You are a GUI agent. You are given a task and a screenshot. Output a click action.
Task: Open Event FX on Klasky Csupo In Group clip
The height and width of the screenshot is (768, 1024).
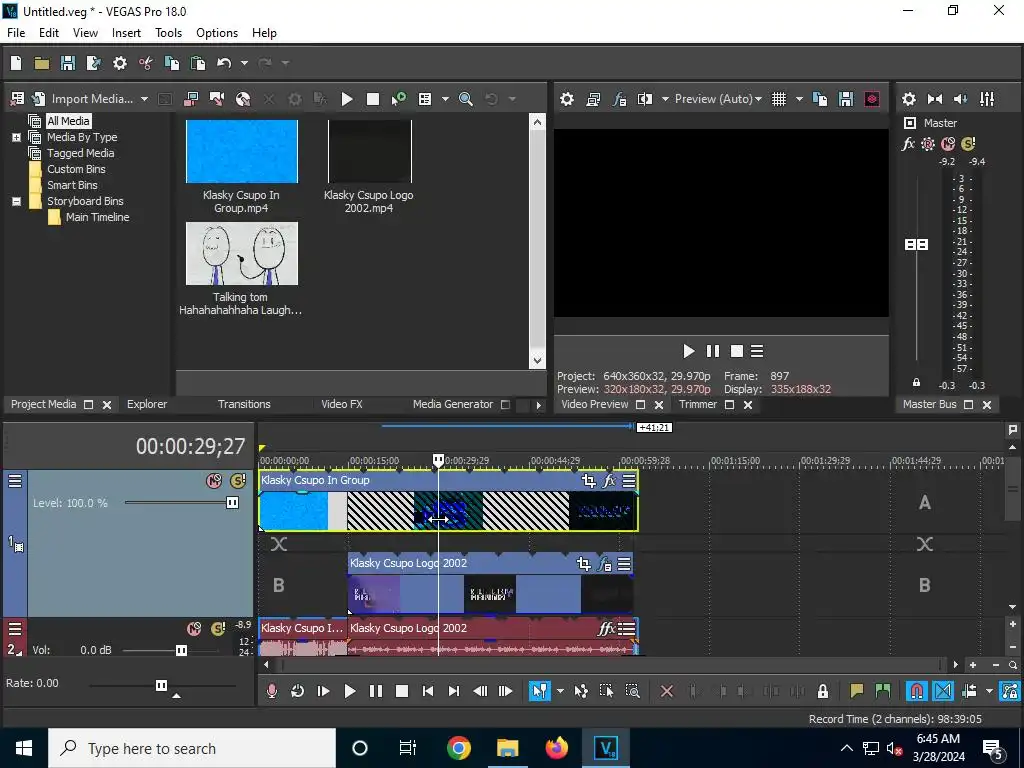[x=609, y=481]
